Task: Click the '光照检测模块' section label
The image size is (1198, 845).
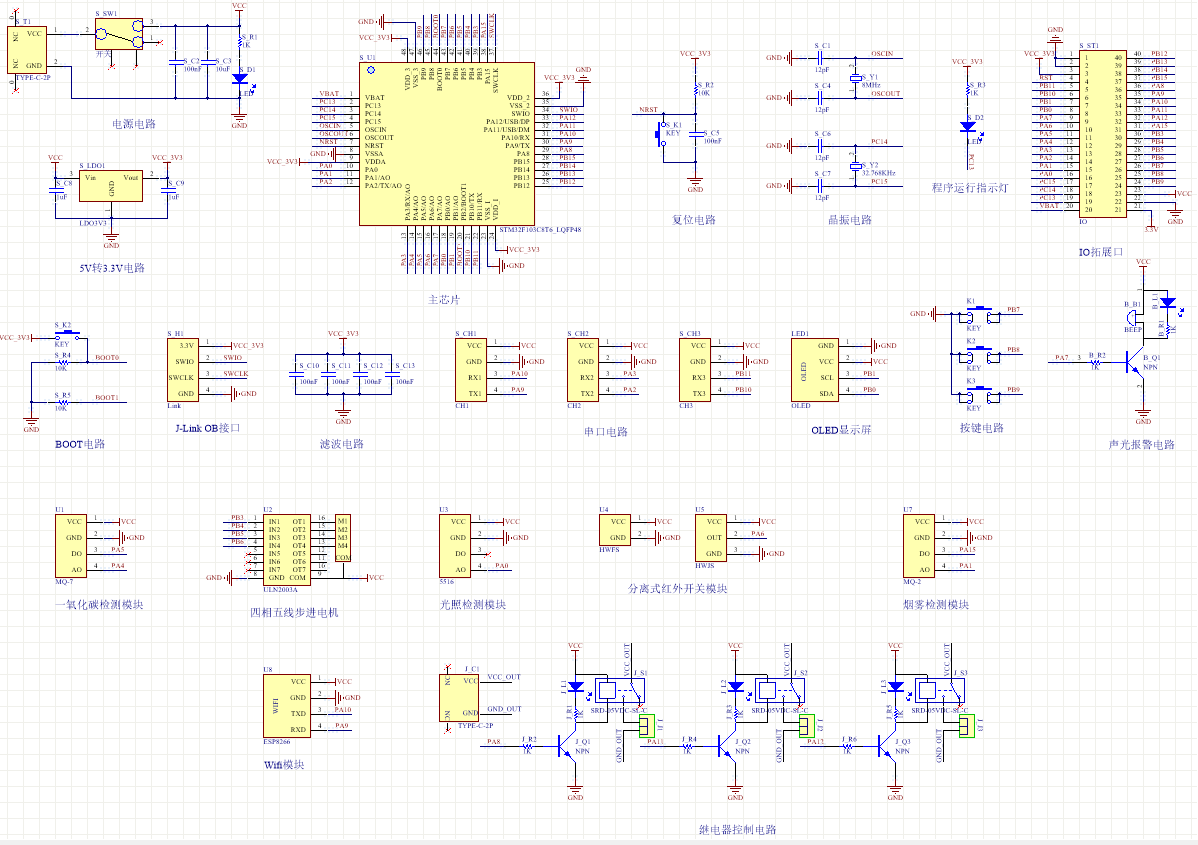Action: tap(473, 604)
